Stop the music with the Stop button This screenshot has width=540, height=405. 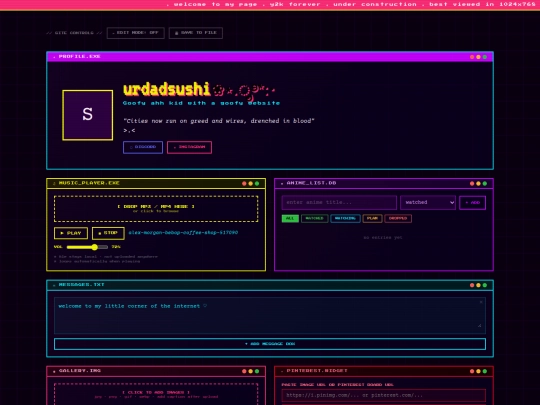point(108,233)
